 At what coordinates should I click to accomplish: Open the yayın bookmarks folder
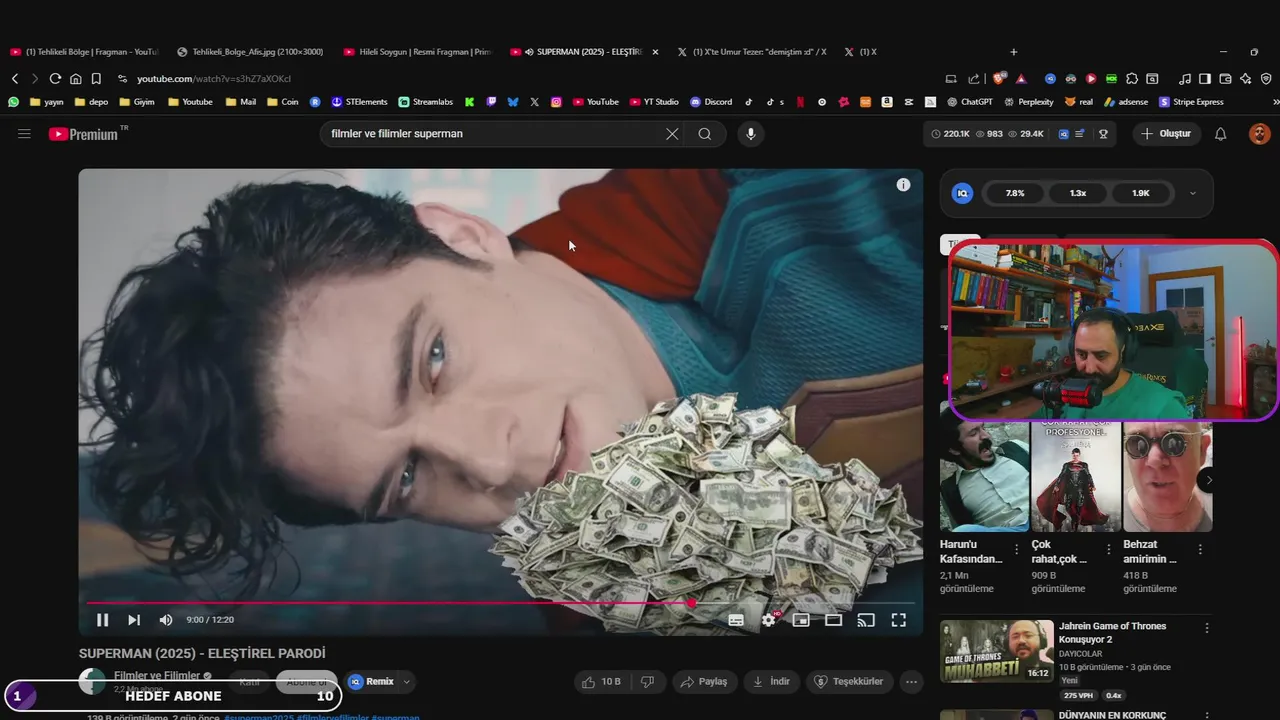47,102
